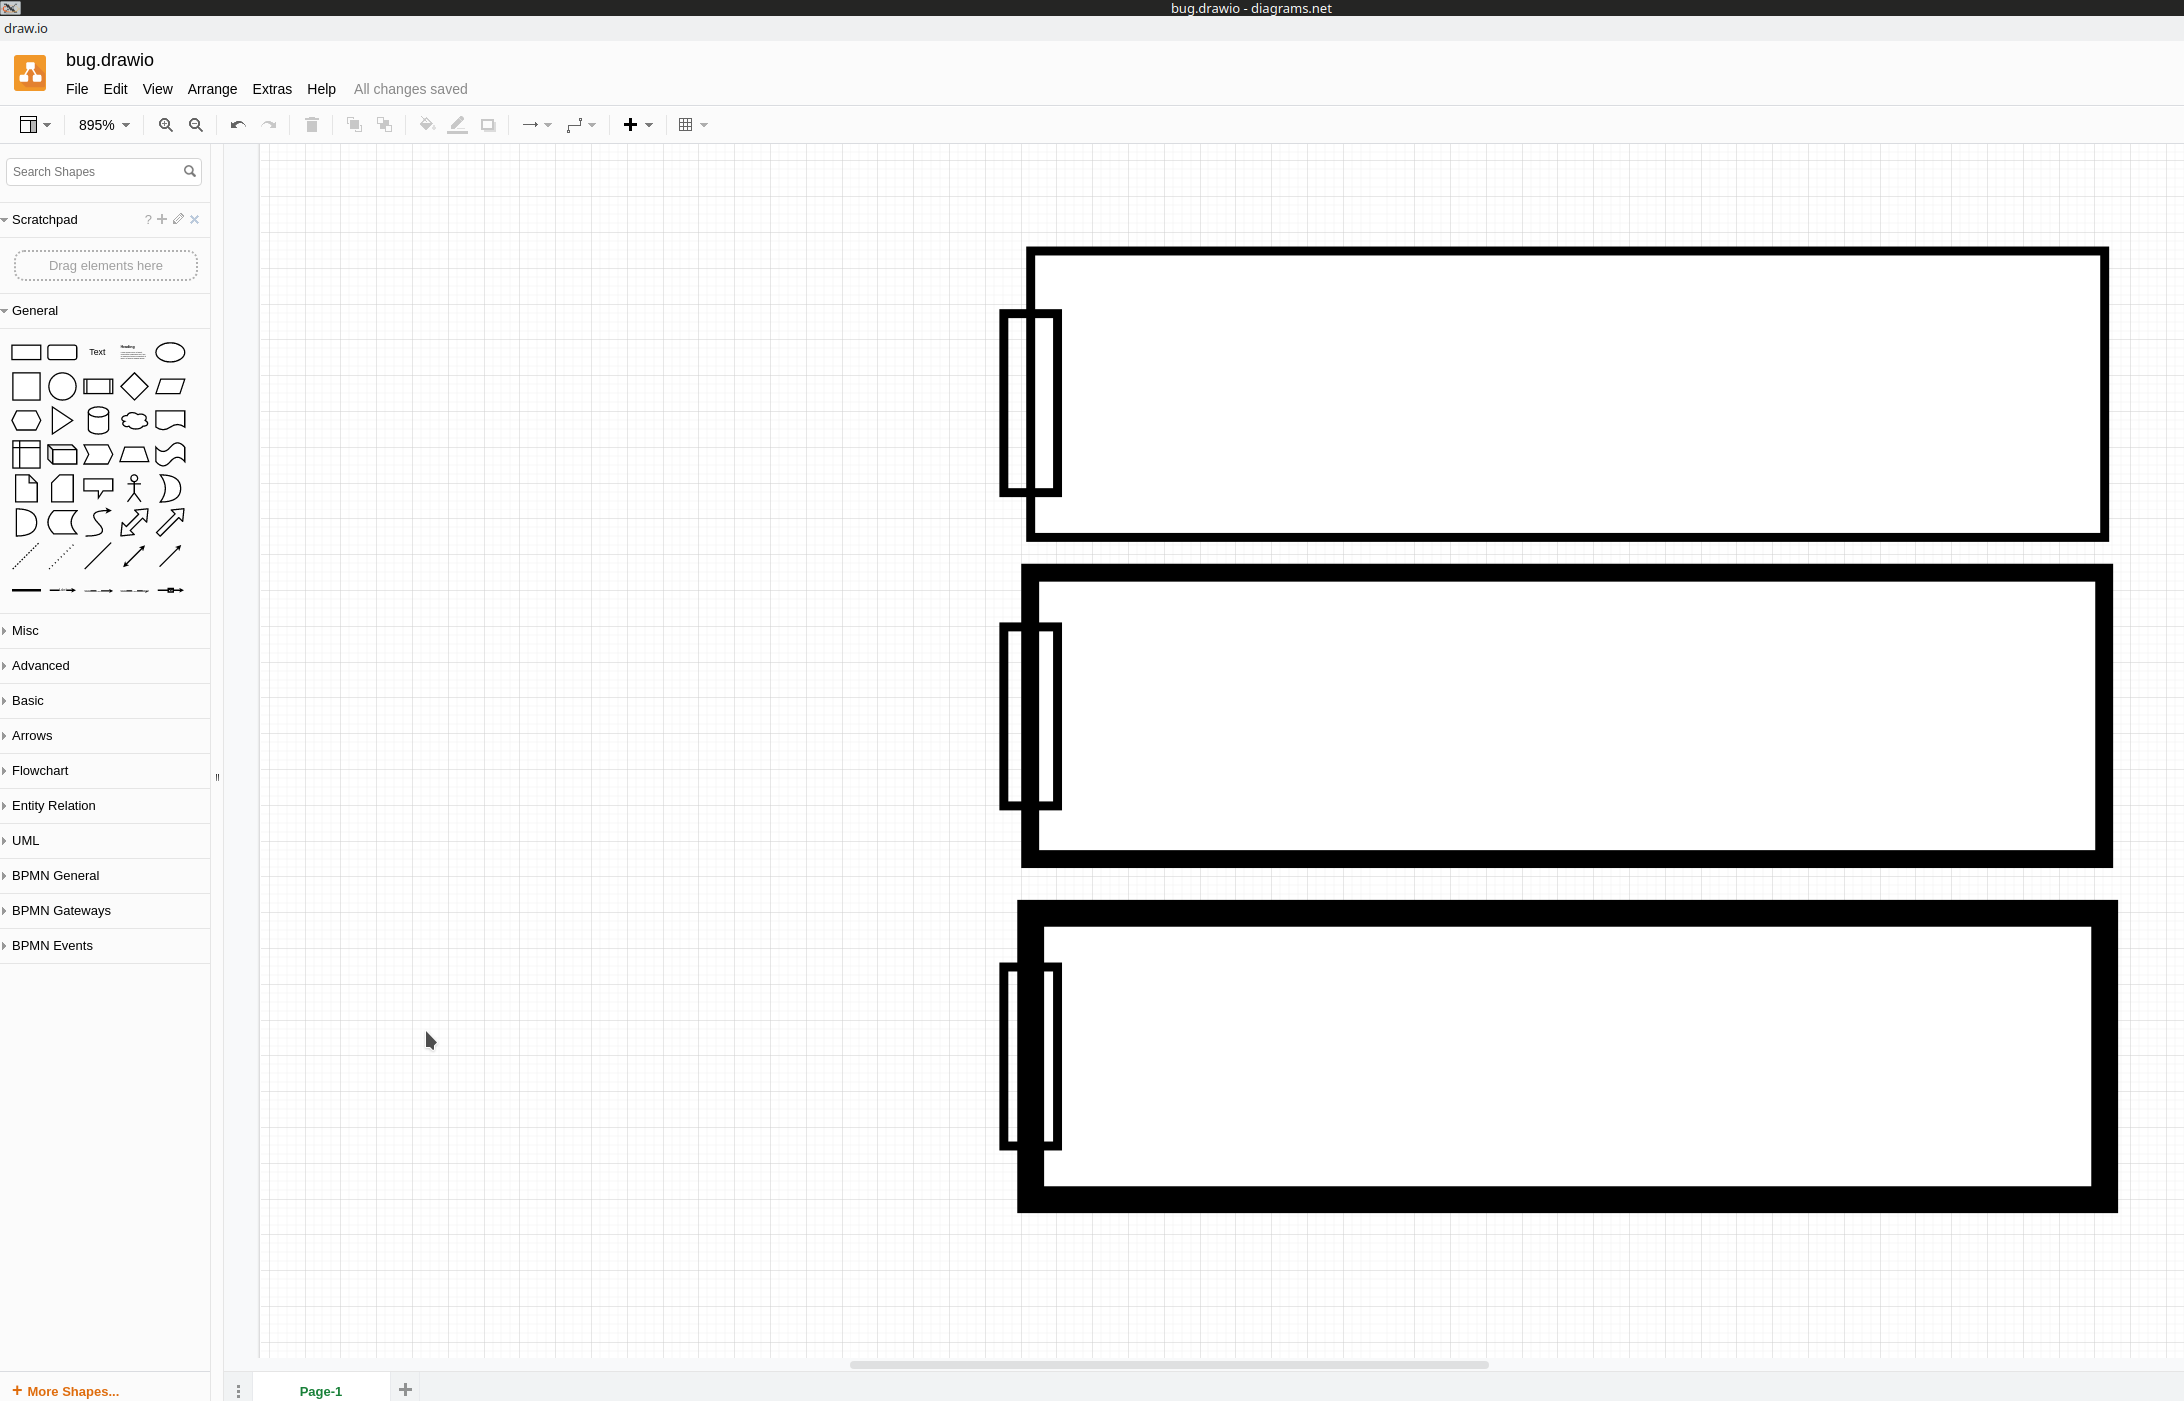Open the zoom level 895% dropdown

[104, 125]
